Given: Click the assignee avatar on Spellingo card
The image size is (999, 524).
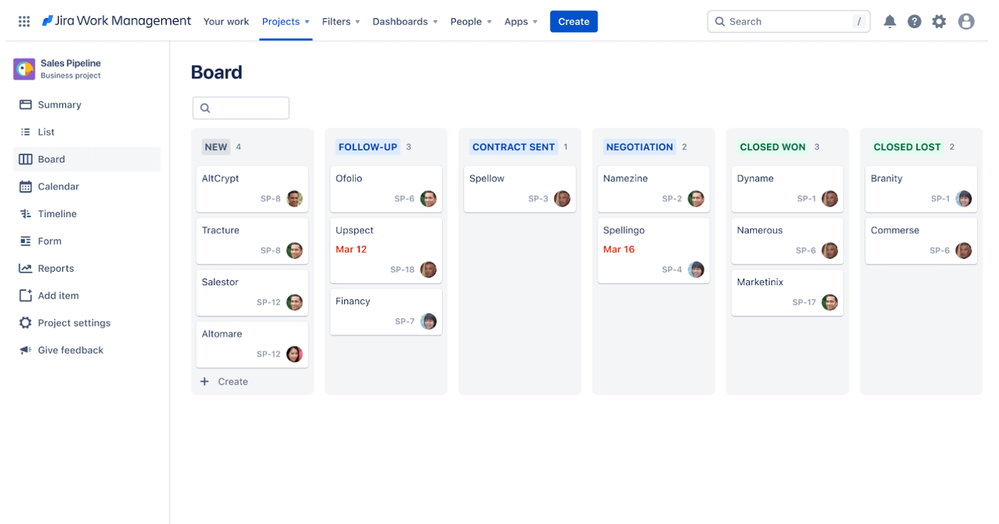Looking at the screenshot, I should click(696, 269).
